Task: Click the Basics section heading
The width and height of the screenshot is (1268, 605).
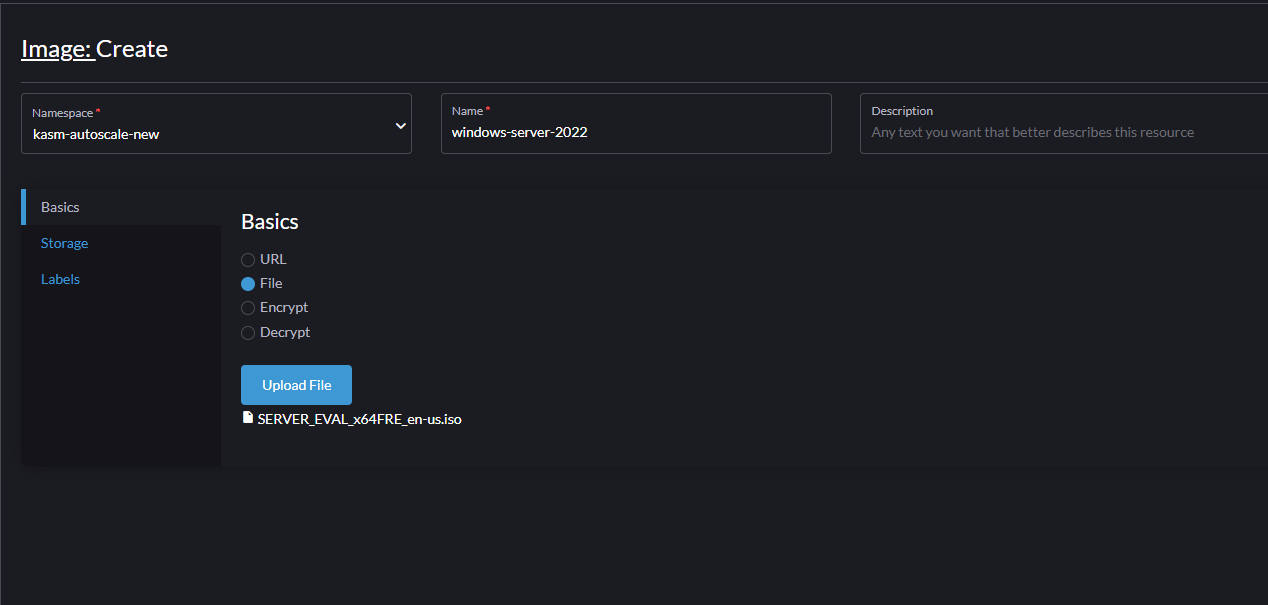Action: tap(269, 221)
